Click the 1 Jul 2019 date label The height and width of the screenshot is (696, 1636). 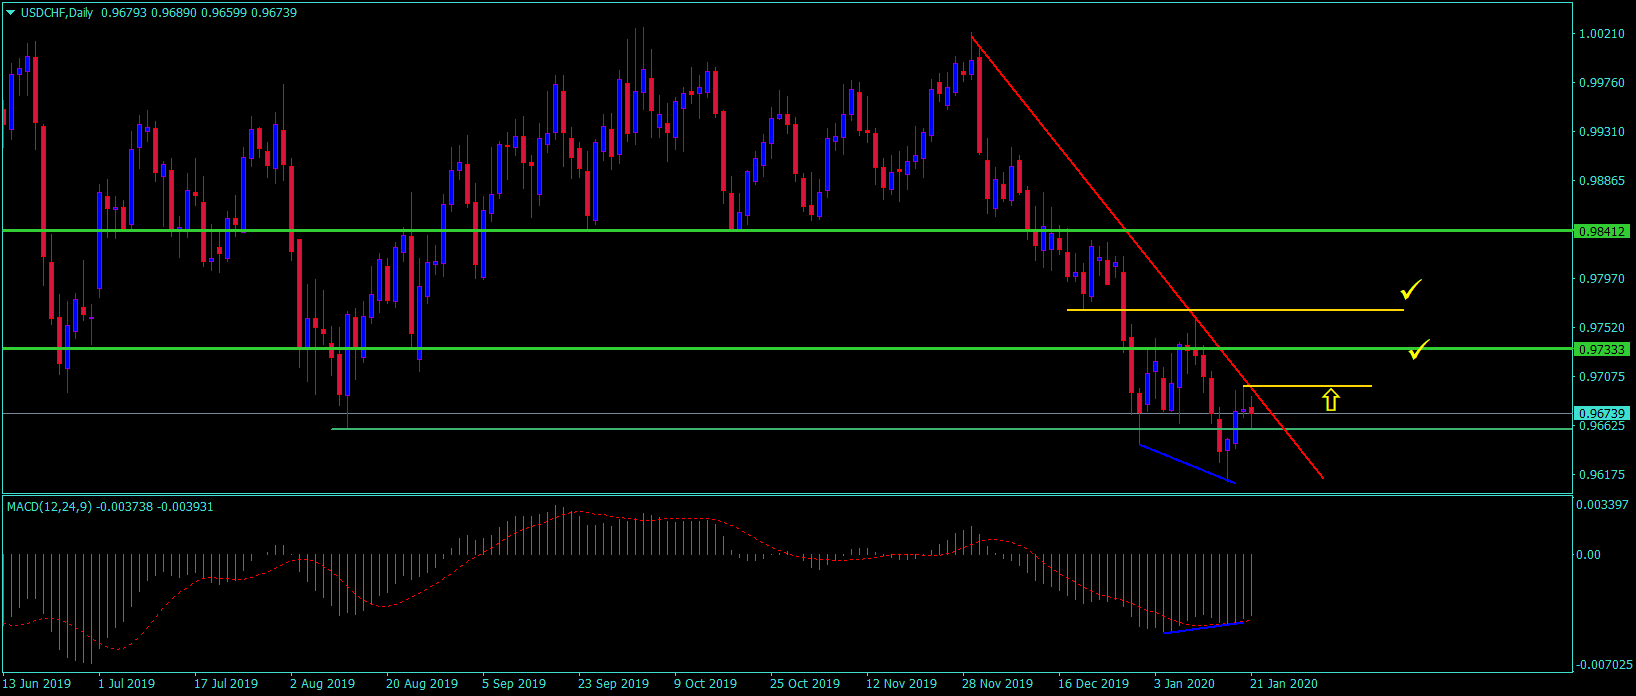coord(127,684)
